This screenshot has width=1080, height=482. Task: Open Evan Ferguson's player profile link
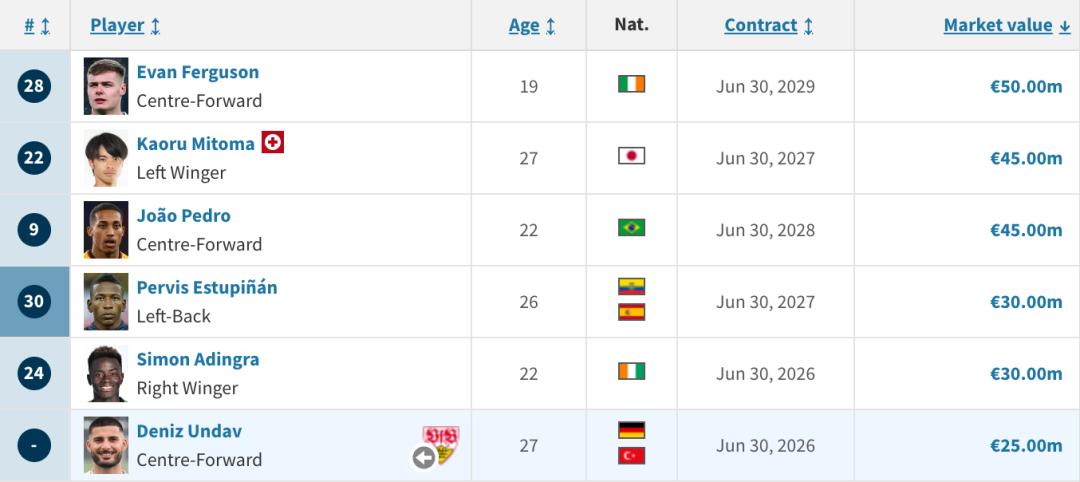click(197, 72)
